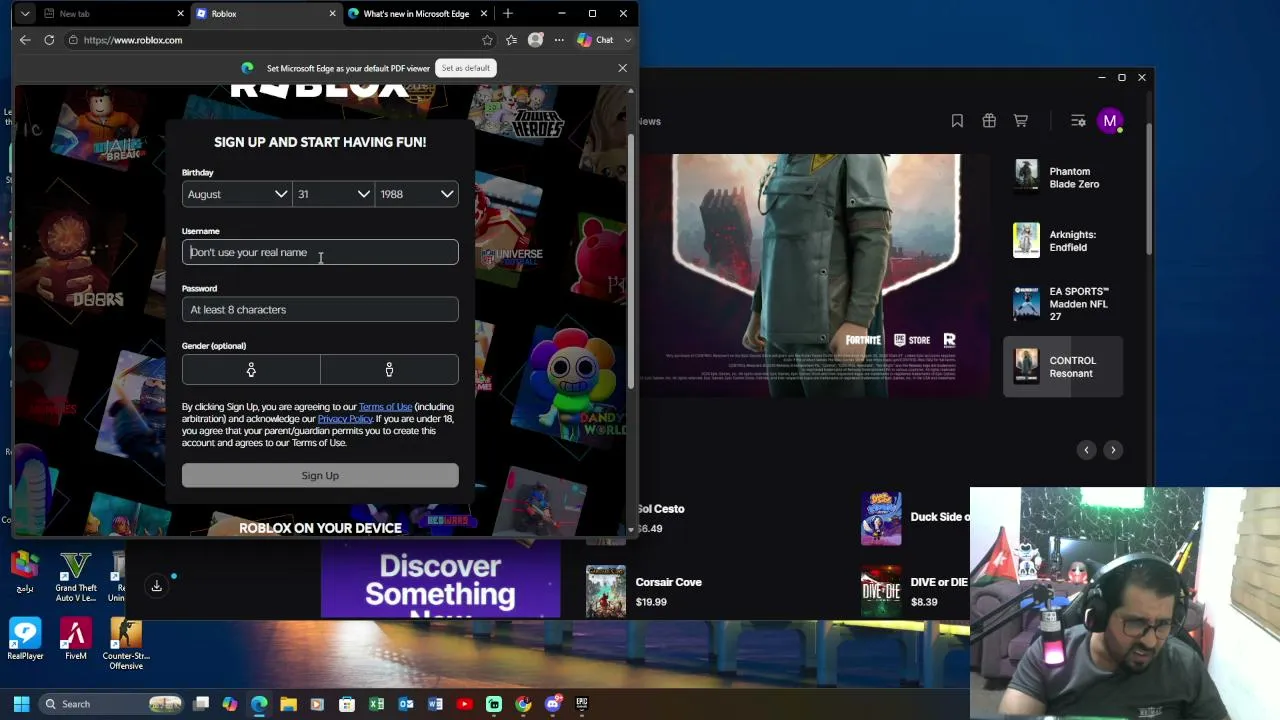Select Grand Theft Auto V desktop shortcut

click(76, 577)
